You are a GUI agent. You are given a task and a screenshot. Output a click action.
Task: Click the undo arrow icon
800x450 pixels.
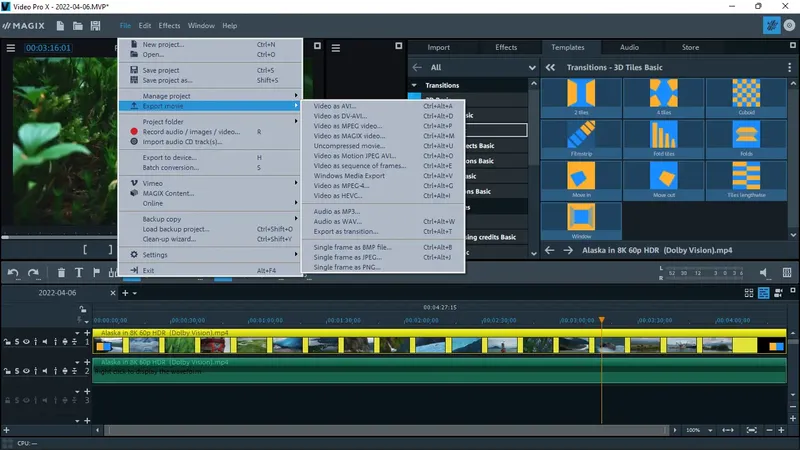[x=13, y=273]
